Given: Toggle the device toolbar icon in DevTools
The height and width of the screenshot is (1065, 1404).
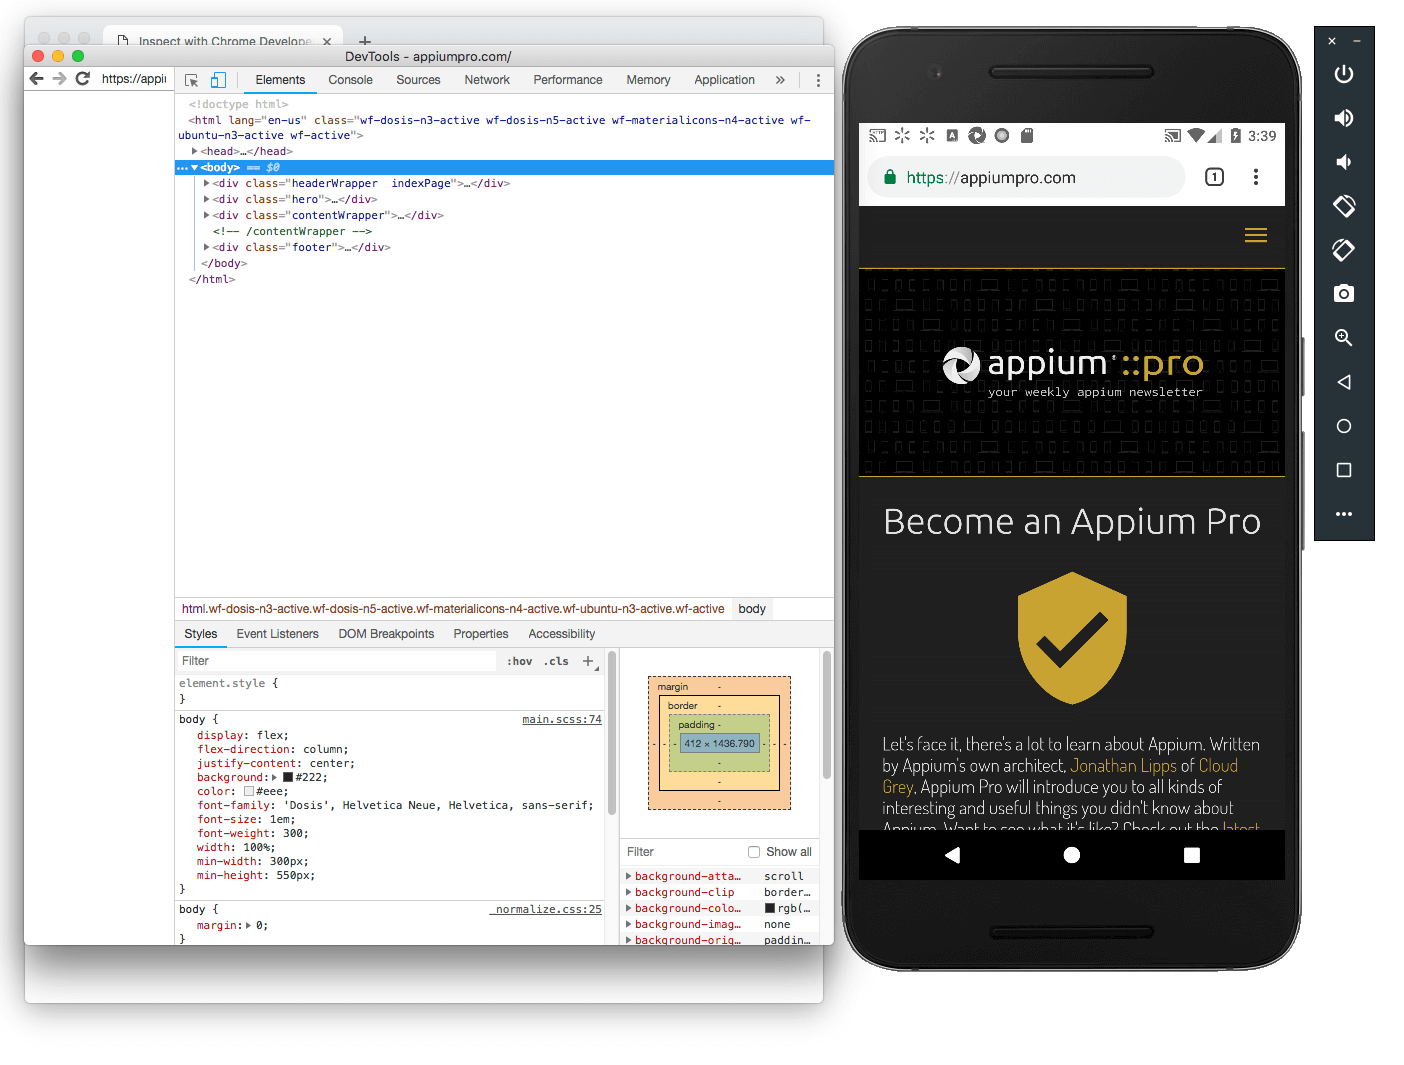Looking at the screenshot, I should (218, 80).
